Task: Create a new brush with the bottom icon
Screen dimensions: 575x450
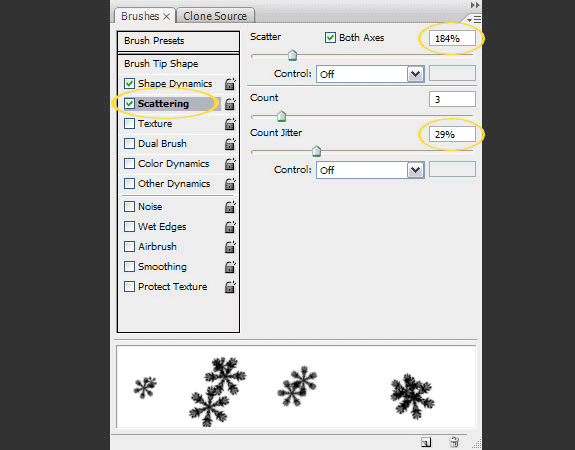Action: coord(426,442)
